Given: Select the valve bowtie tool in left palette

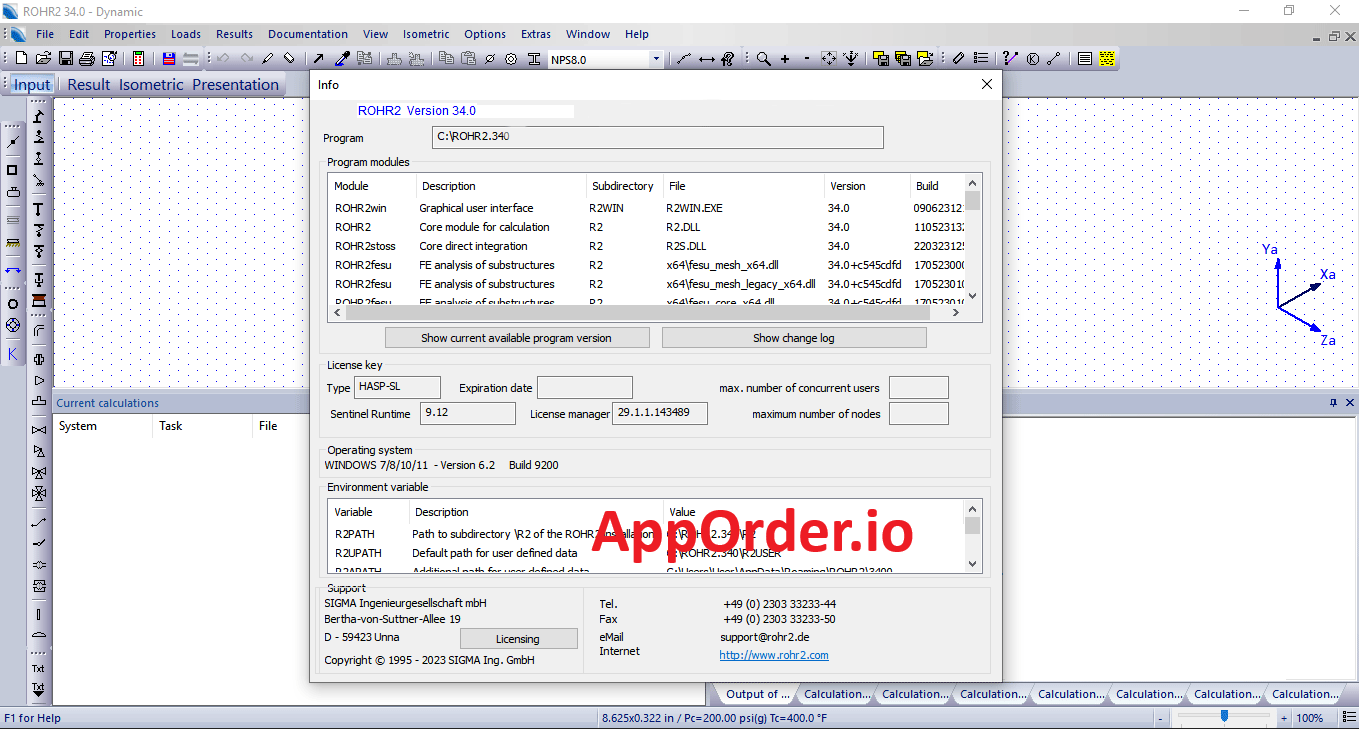Looking at the screenshot, I should [x=39, y=430].
